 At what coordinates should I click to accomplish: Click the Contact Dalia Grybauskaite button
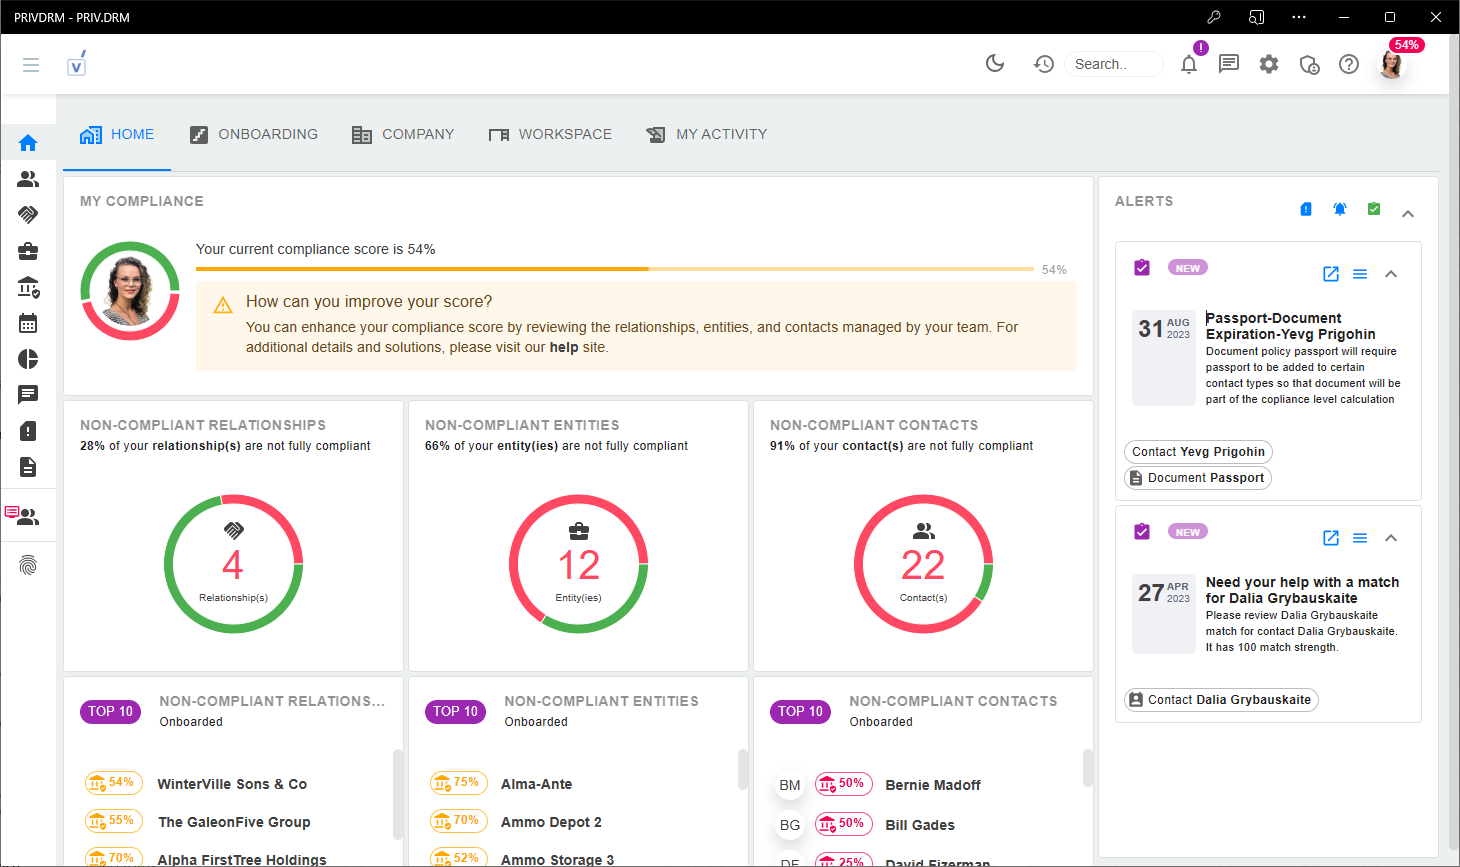tap(1220, 700)
